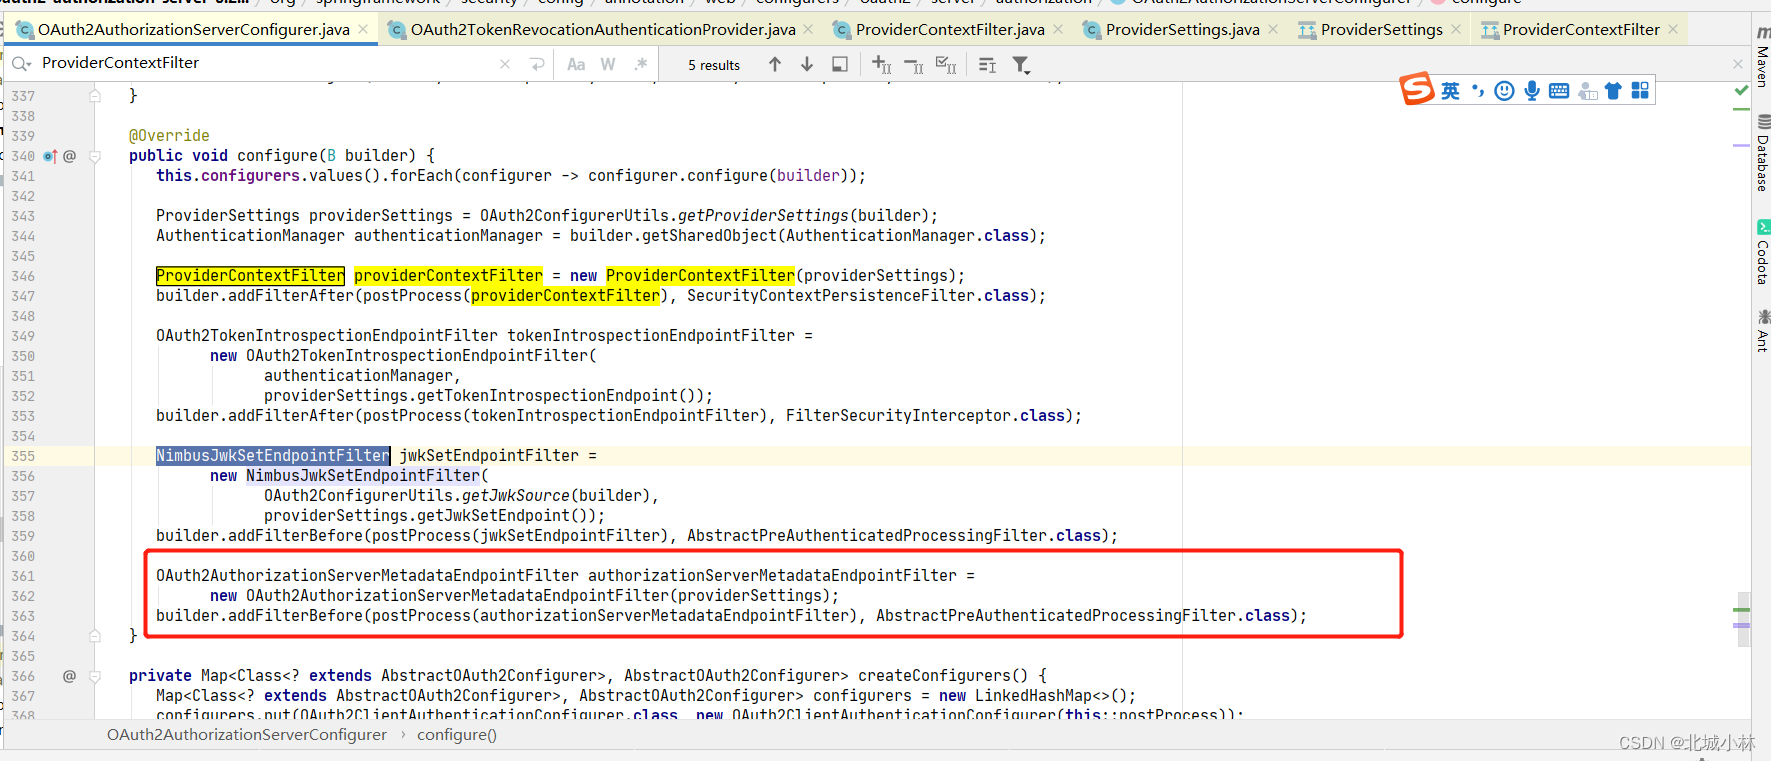Go to next search occurrence arrow
Screen dimensions: 1771x761
(x=807, y=64)
